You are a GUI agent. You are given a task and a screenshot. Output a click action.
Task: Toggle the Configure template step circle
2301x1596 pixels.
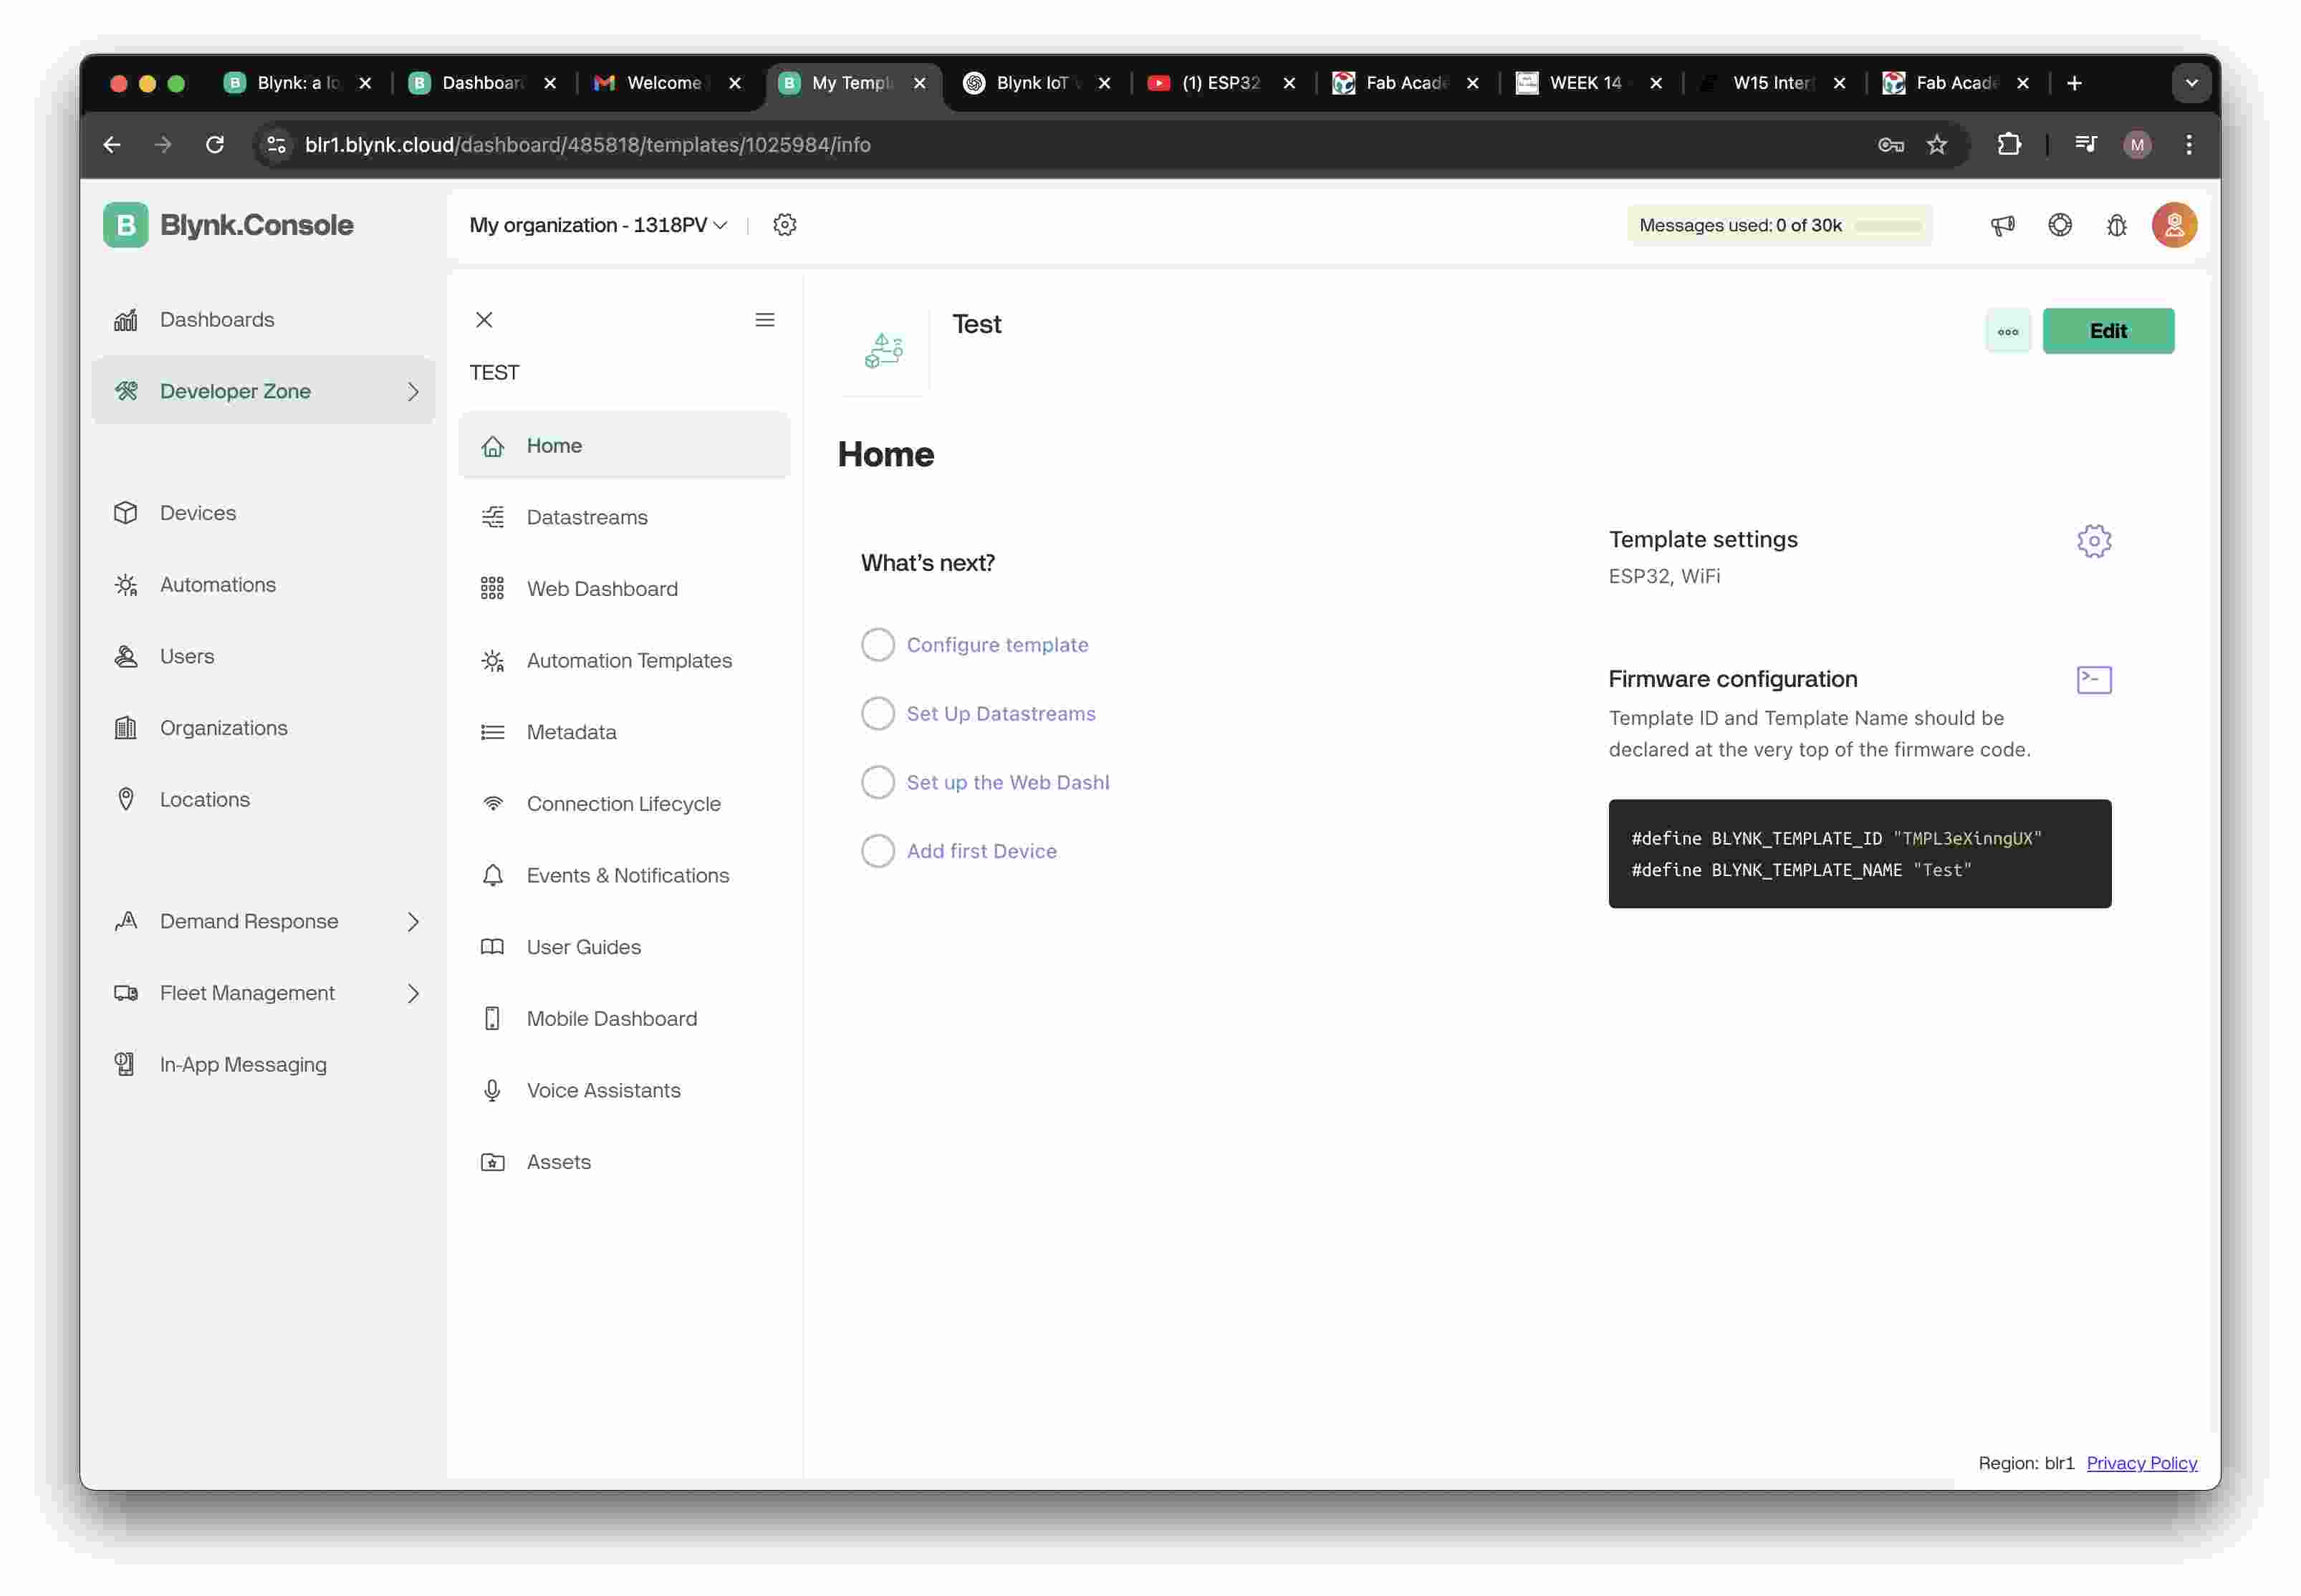(x=878, y=645)
